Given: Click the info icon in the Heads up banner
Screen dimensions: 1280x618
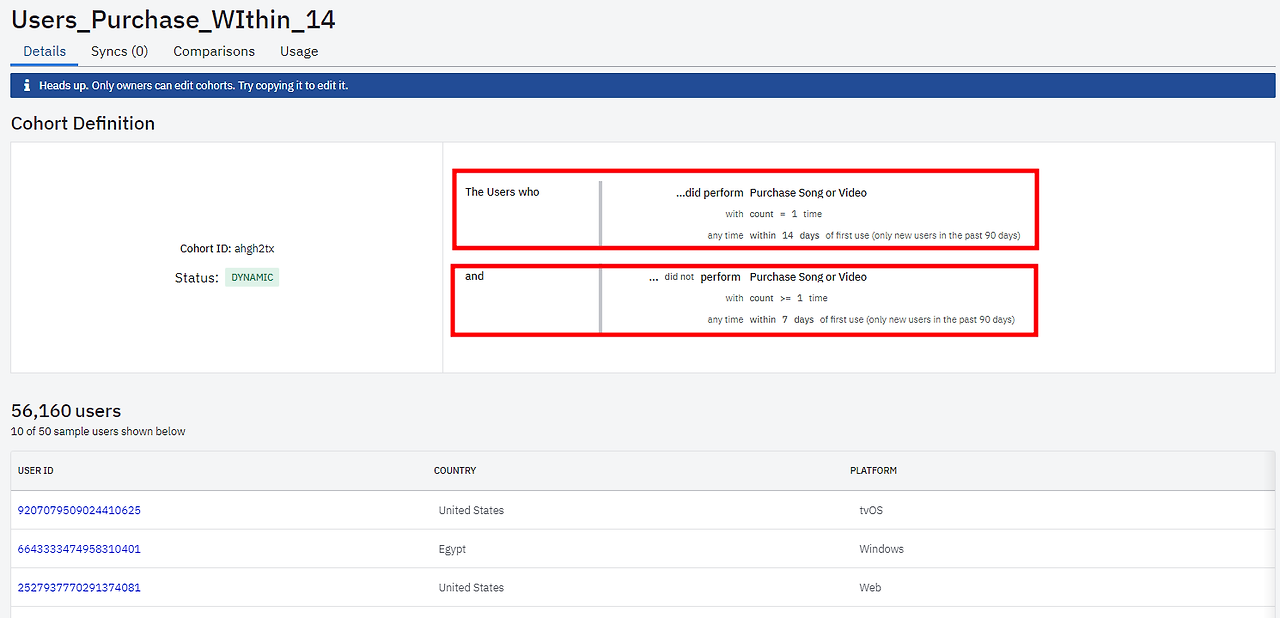Looking at the screenshot, I should 27,85.
